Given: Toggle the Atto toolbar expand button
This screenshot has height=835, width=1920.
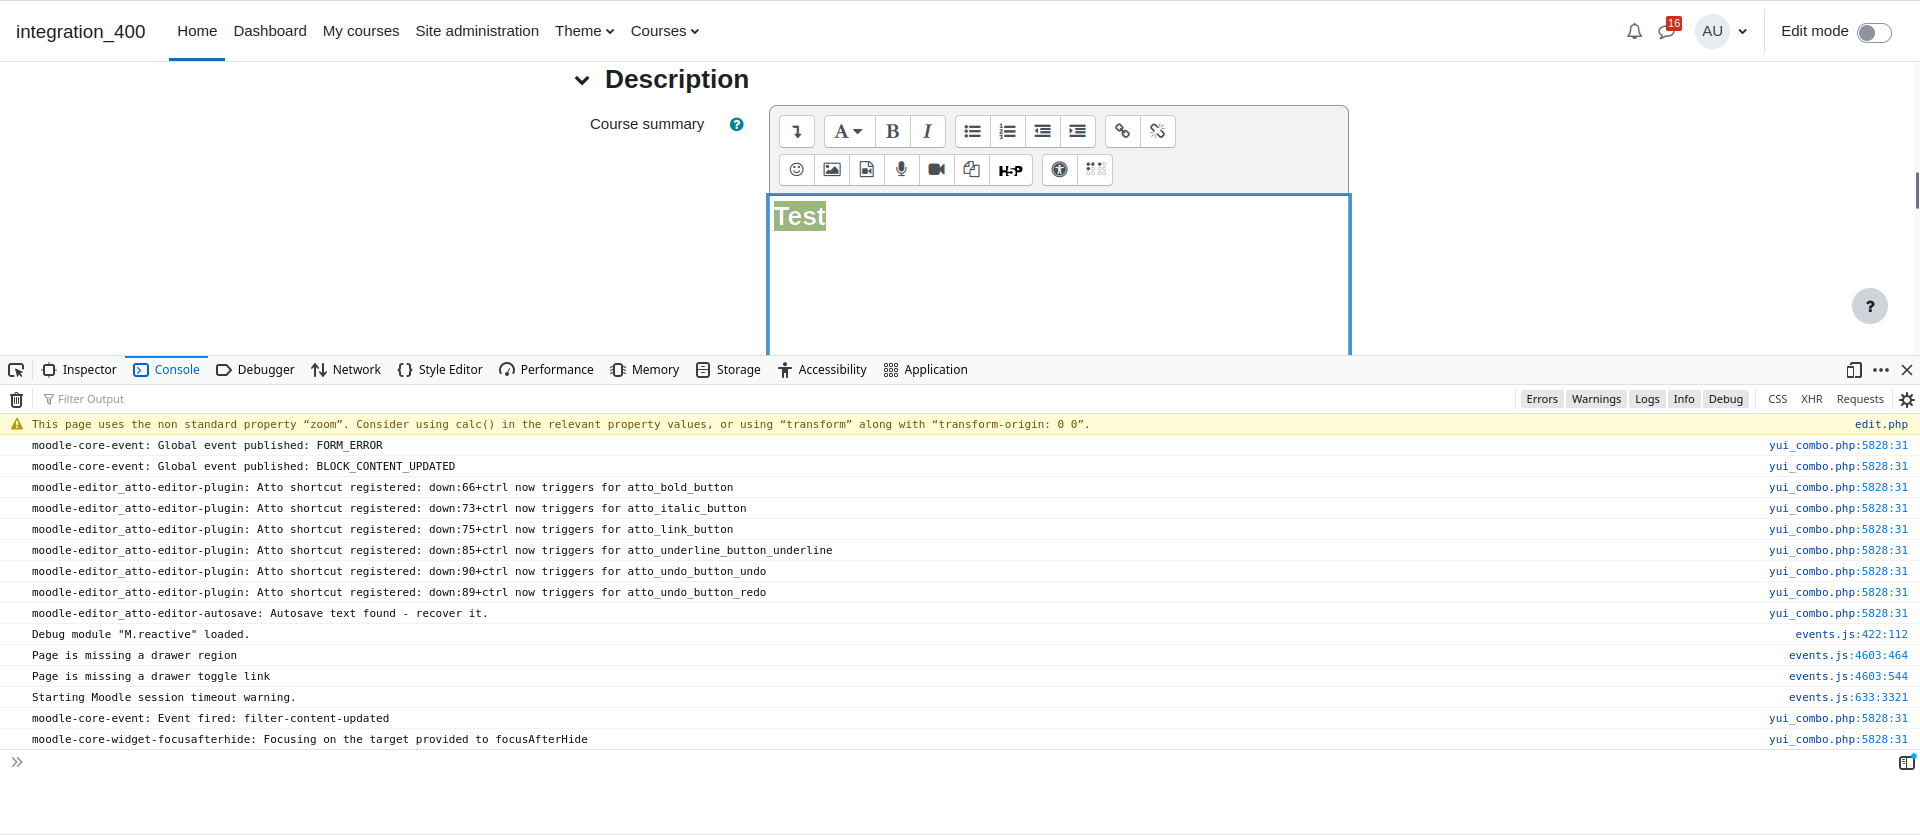Looking at the screenshot, I should pos(797,131).
